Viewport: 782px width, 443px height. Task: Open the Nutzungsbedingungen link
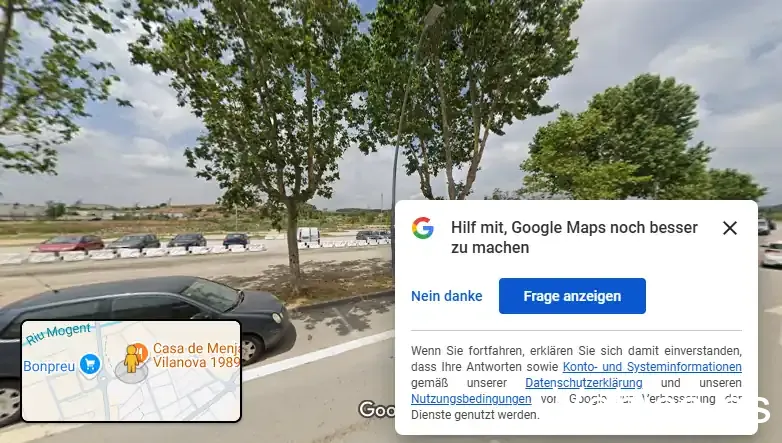pos(471,399)
